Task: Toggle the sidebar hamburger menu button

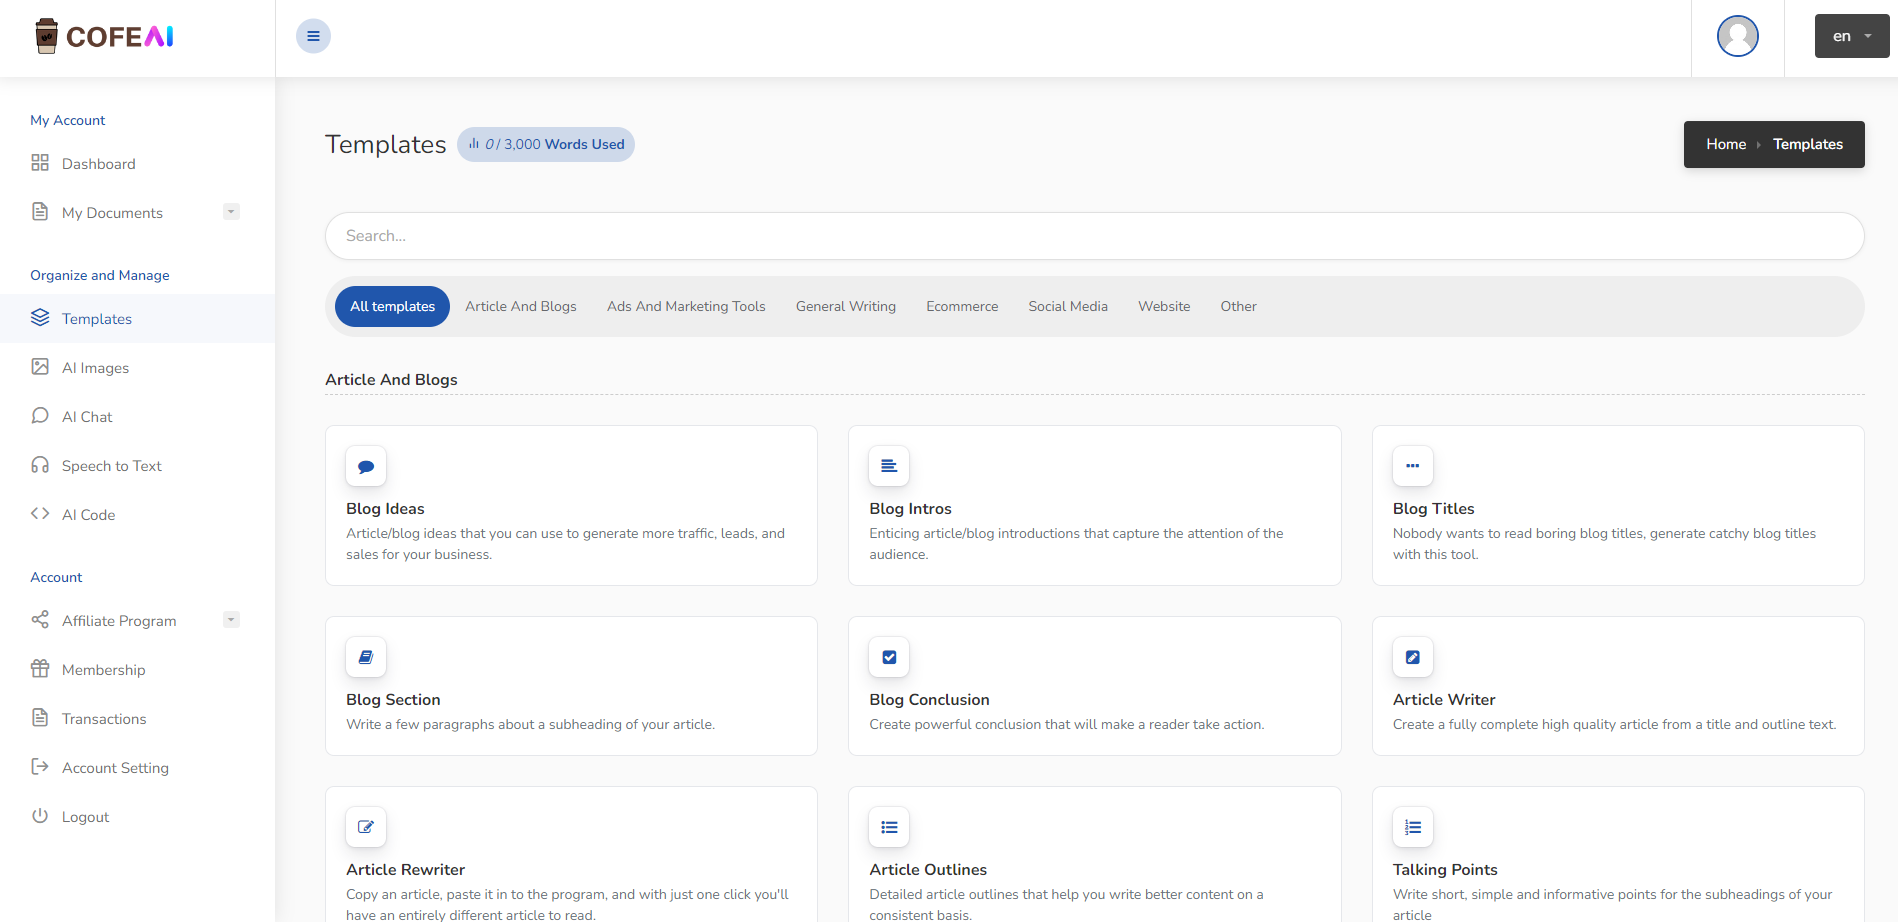Action: point(313,36)
